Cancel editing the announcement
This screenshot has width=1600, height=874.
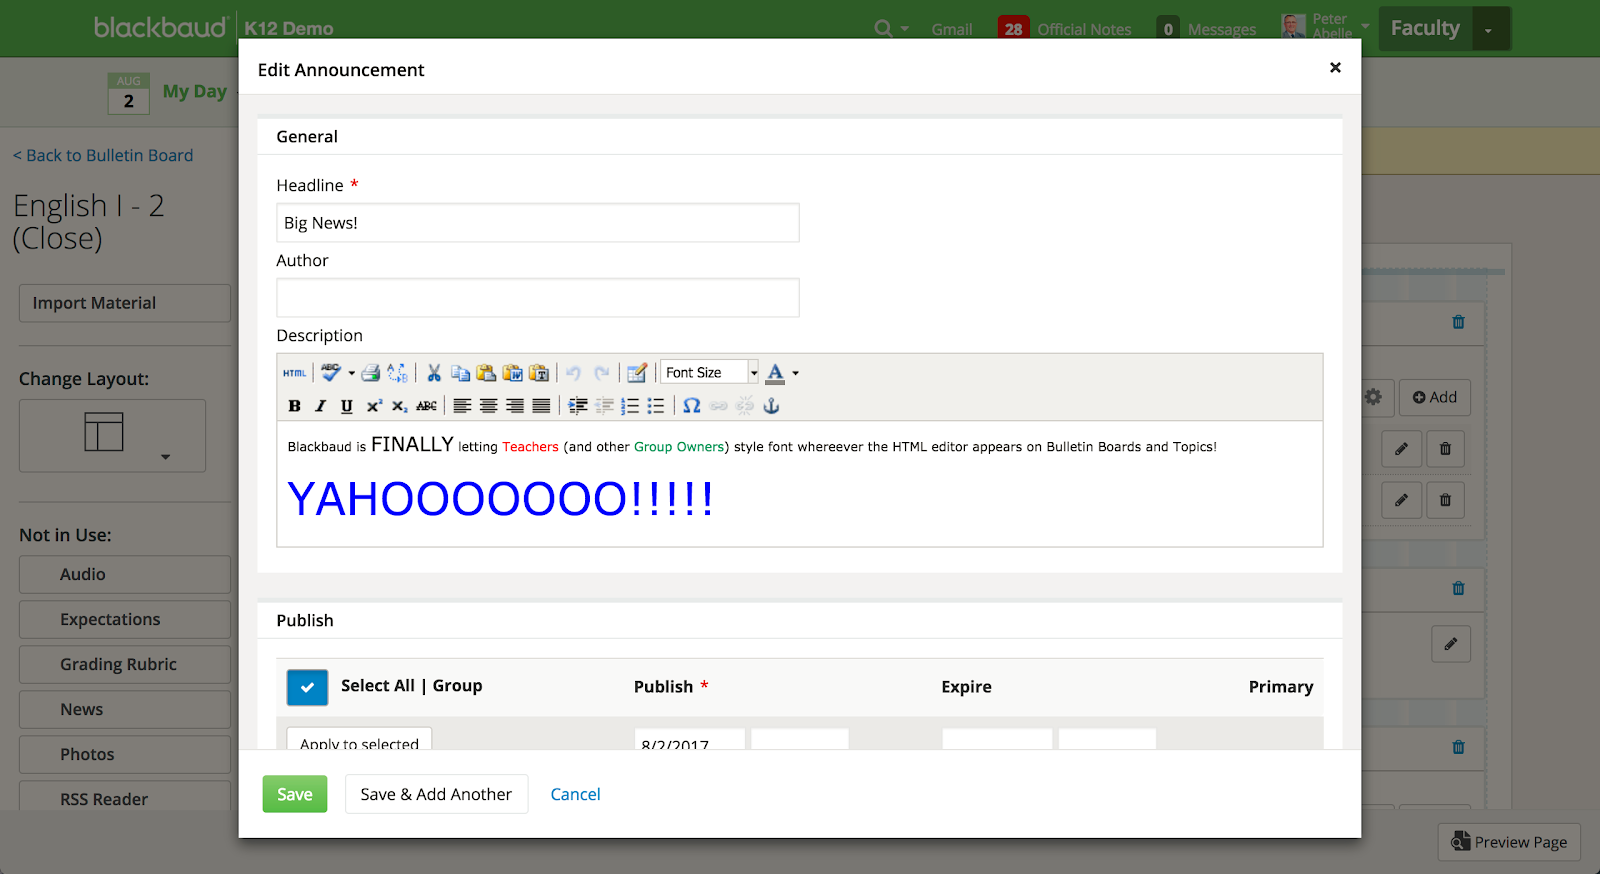[575, 794]
